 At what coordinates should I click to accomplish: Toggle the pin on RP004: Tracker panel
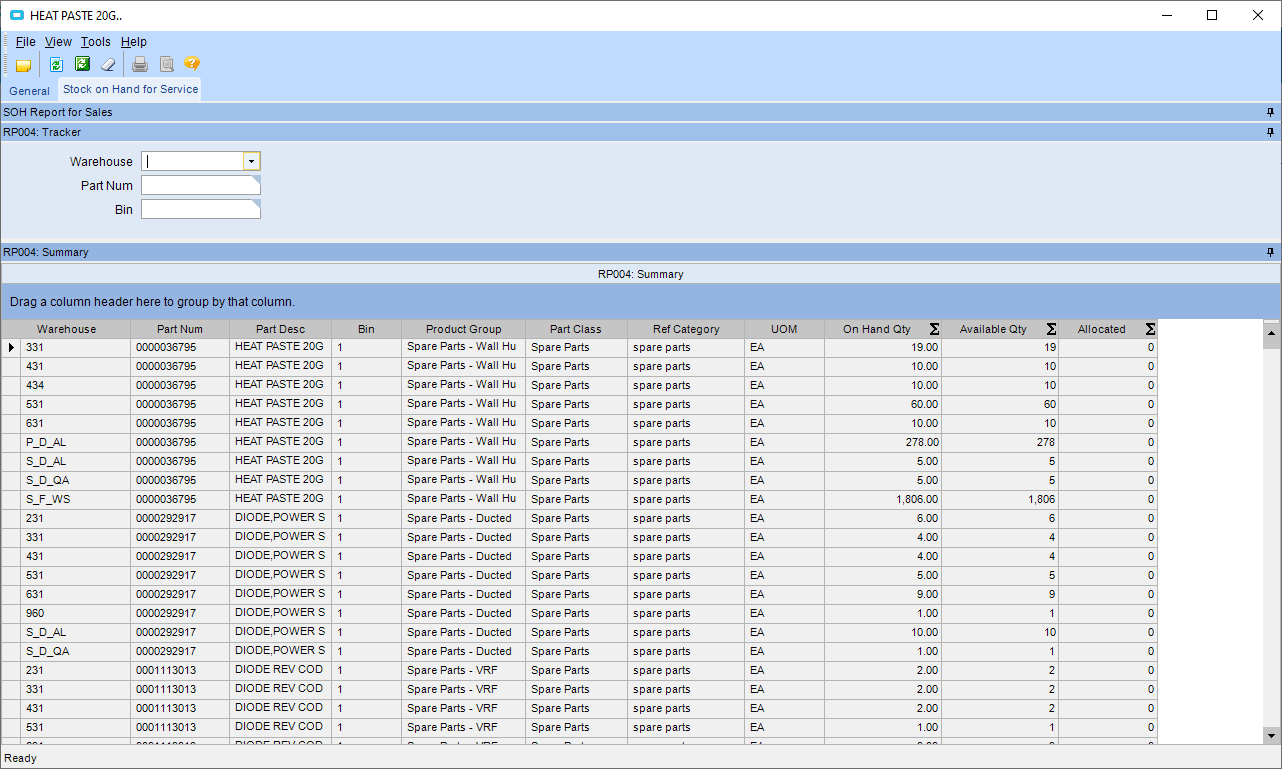[1270, 132]
